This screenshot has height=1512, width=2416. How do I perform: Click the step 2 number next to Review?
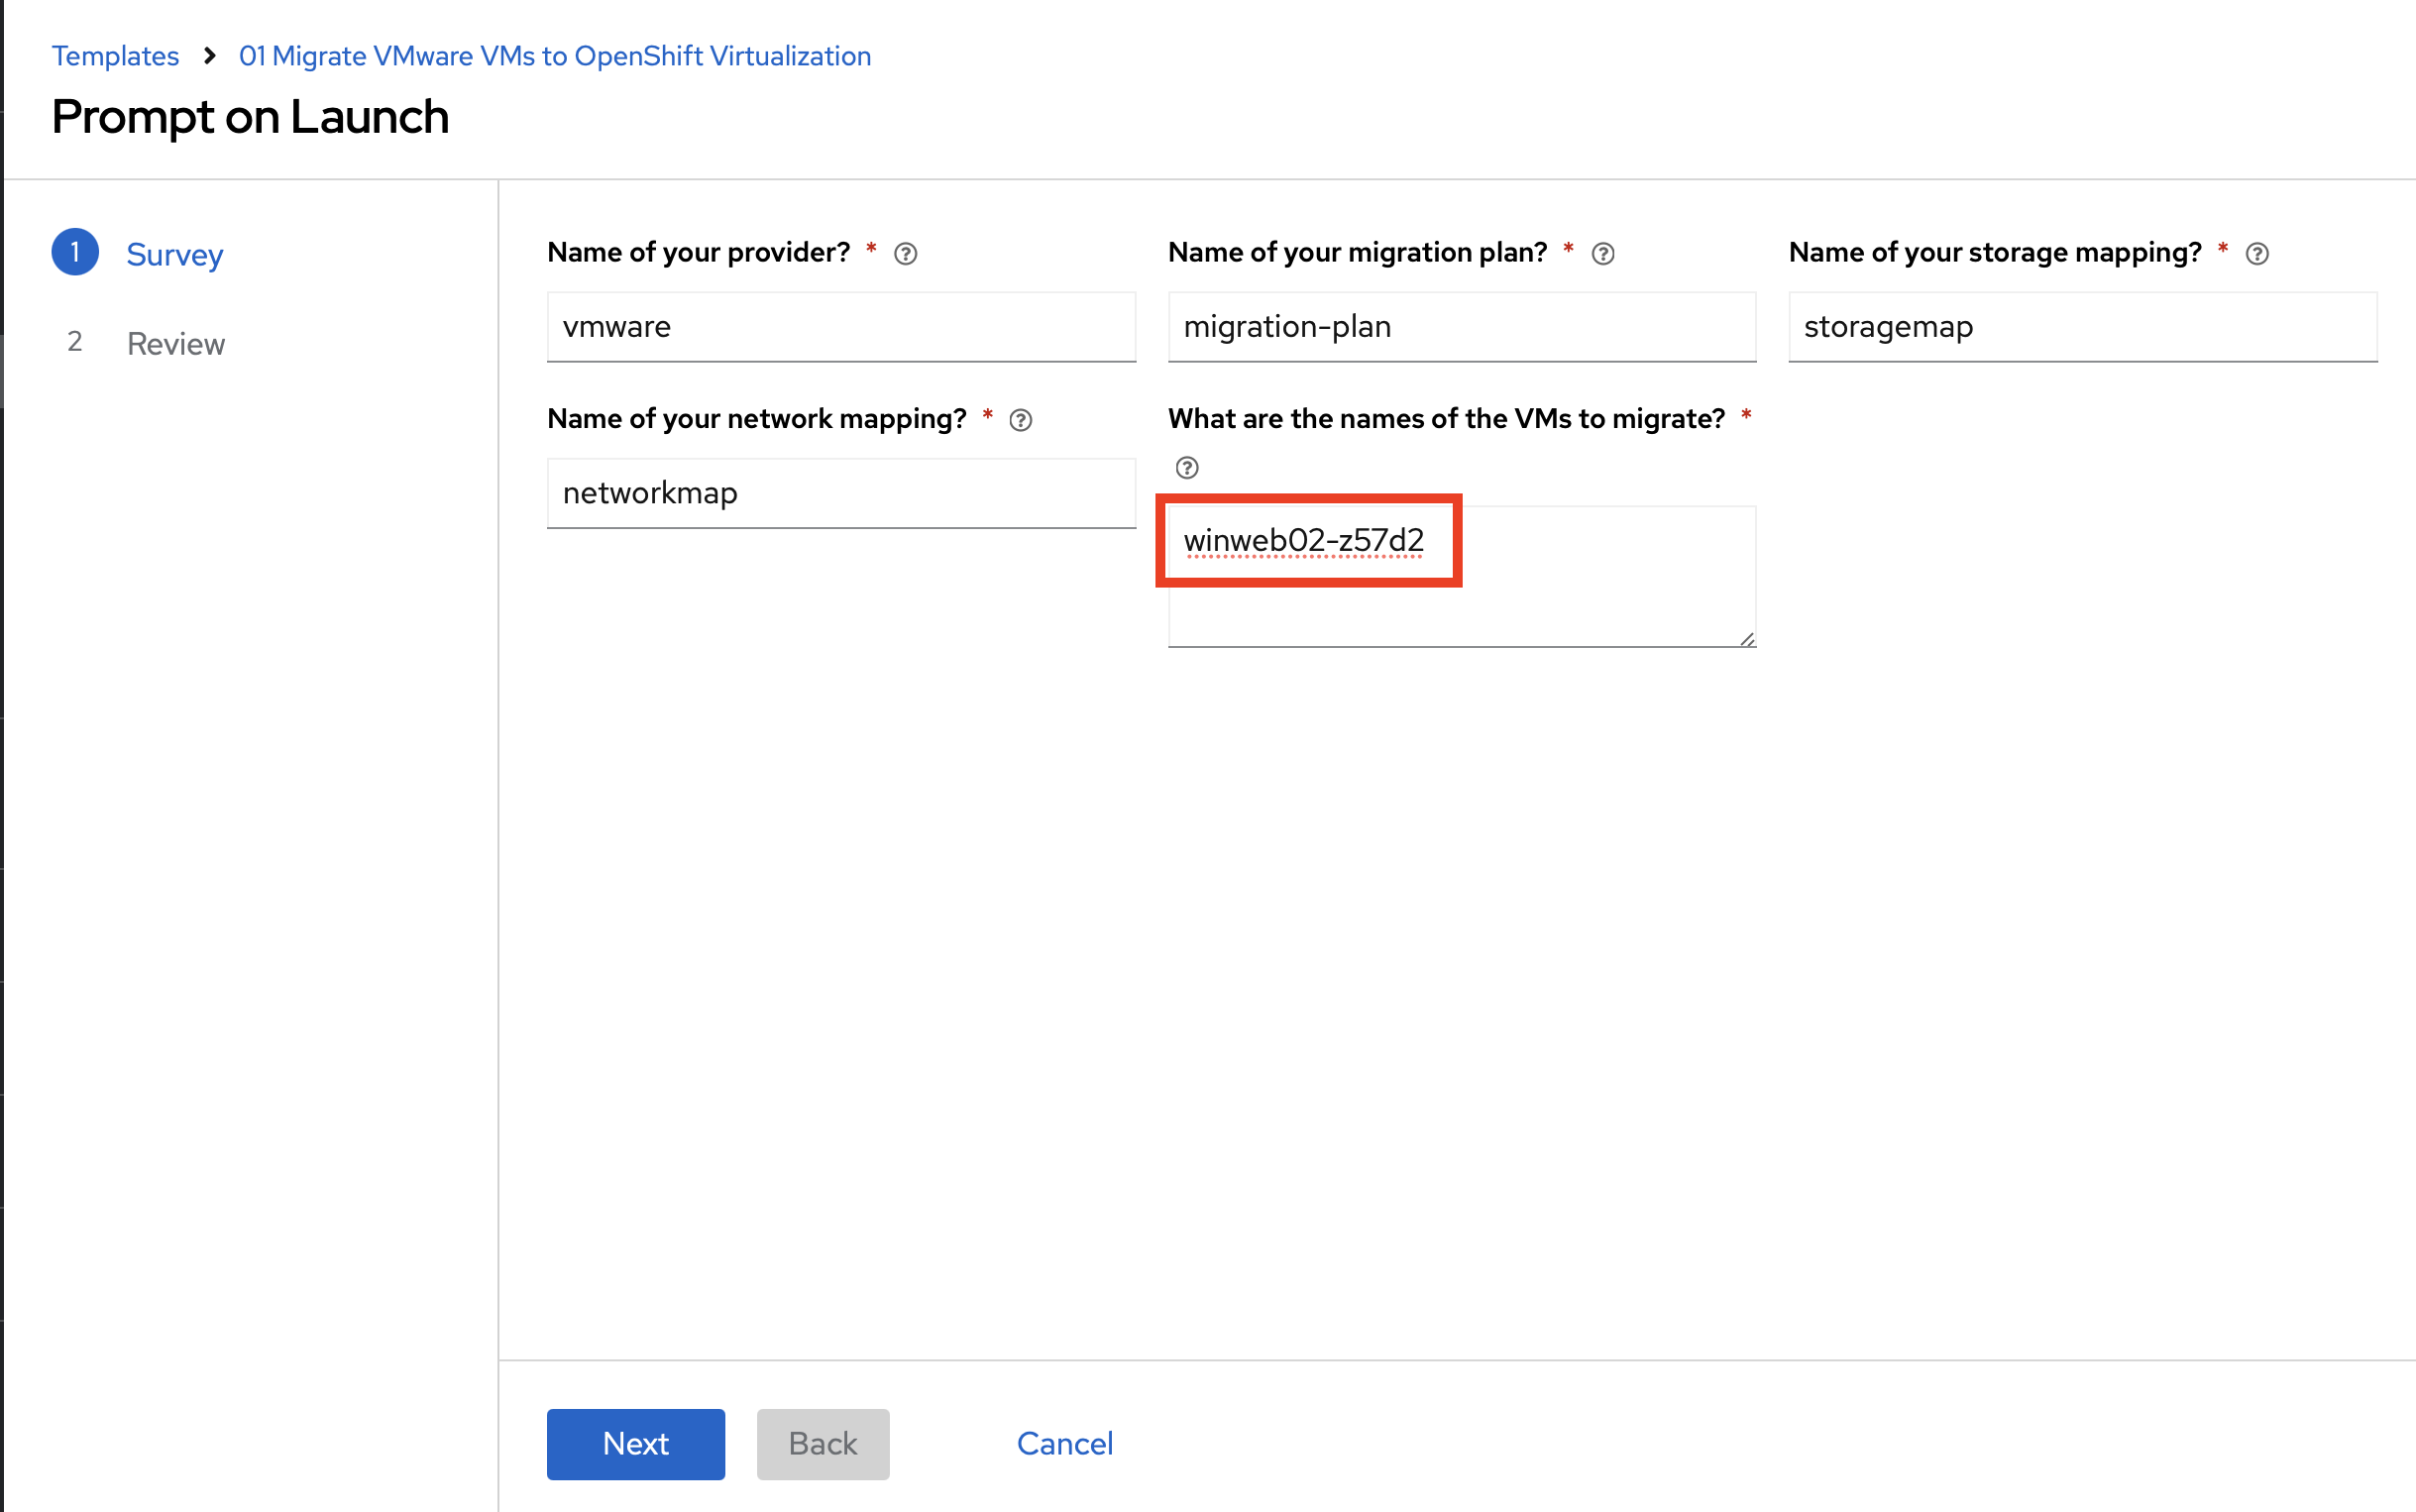coord(75,342)
